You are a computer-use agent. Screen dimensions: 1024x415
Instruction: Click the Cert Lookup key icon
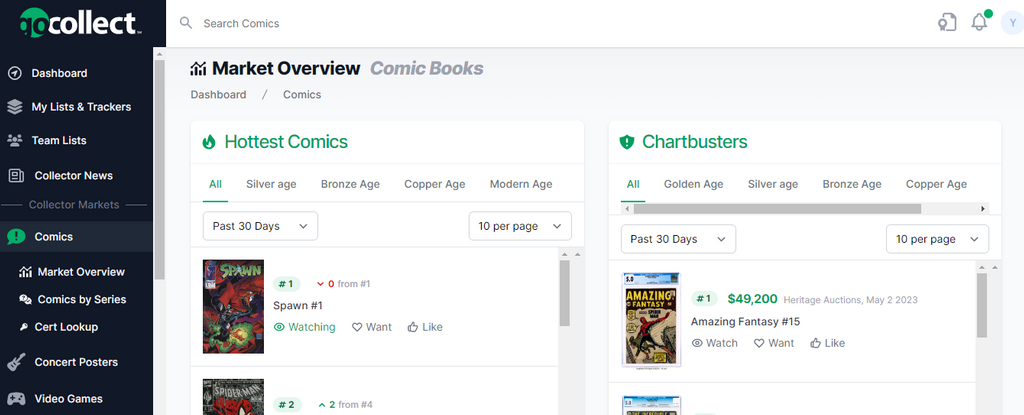(x=24, y=327)
